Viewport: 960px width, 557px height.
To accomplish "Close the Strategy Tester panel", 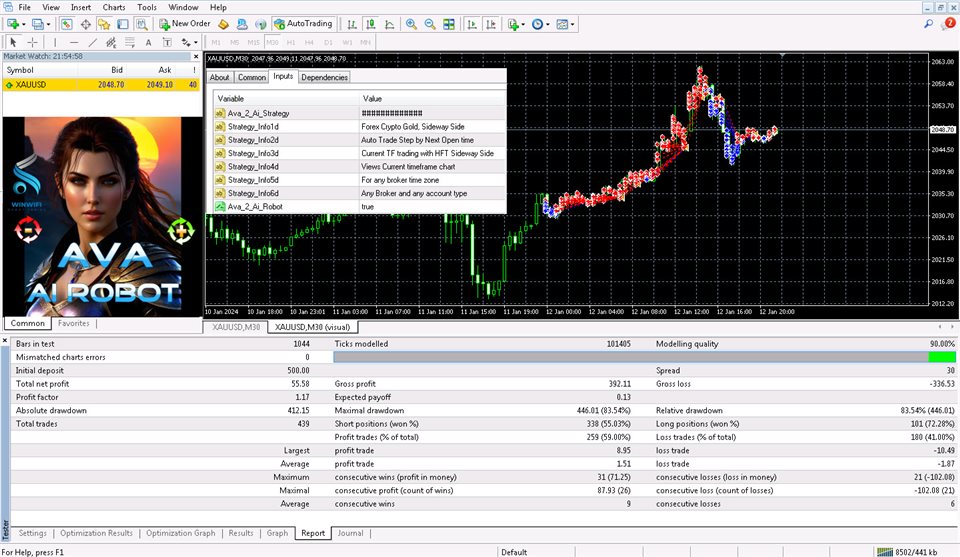I will (5, 340).
